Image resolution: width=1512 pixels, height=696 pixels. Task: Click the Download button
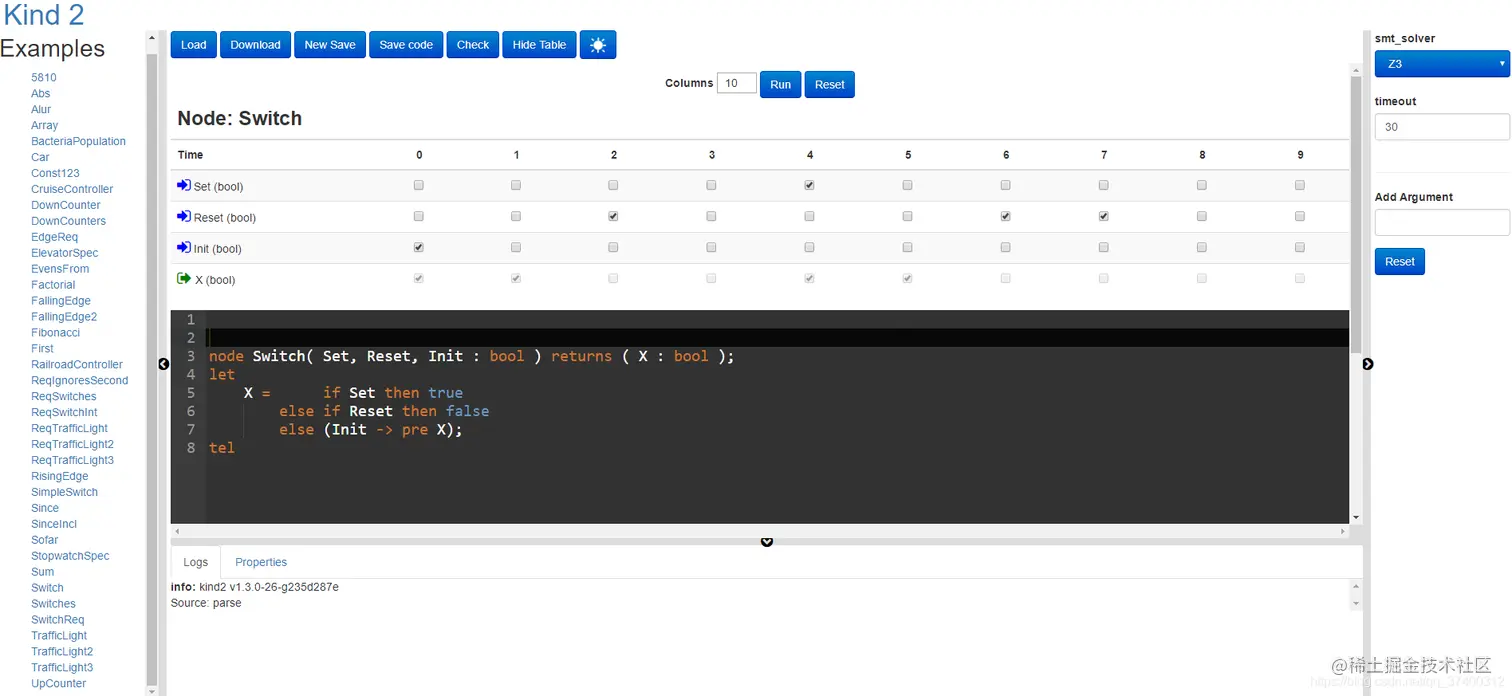(255, 45)
